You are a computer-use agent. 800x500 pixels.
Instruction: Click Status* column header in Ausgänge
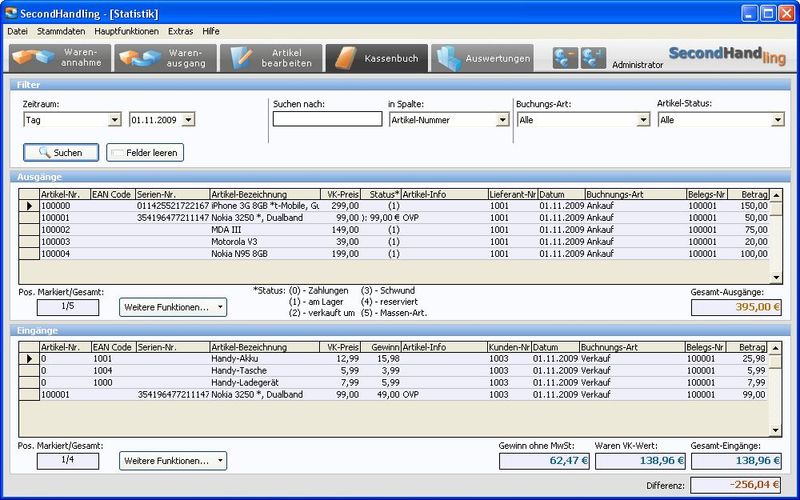click(x=381, y=194)
